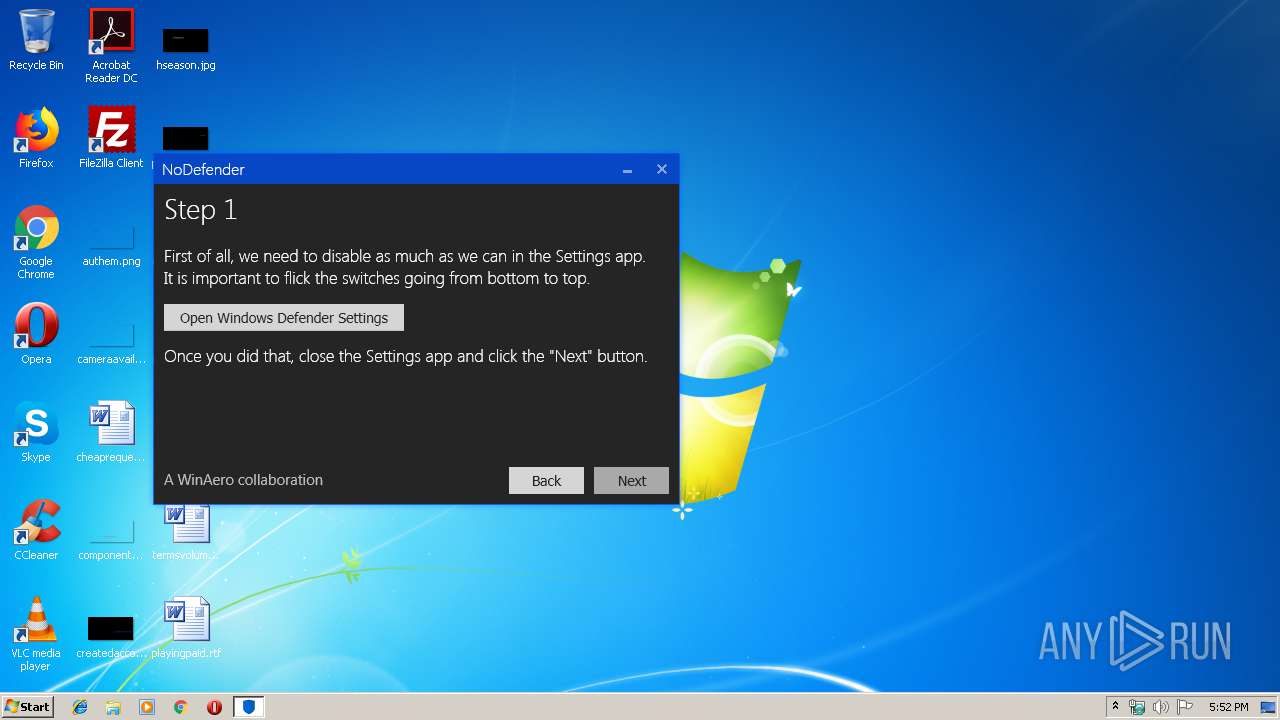The width and height of the screenshot is (1280, 720).
Task: Select the createdacc file icon
Action: coord(111,638)
